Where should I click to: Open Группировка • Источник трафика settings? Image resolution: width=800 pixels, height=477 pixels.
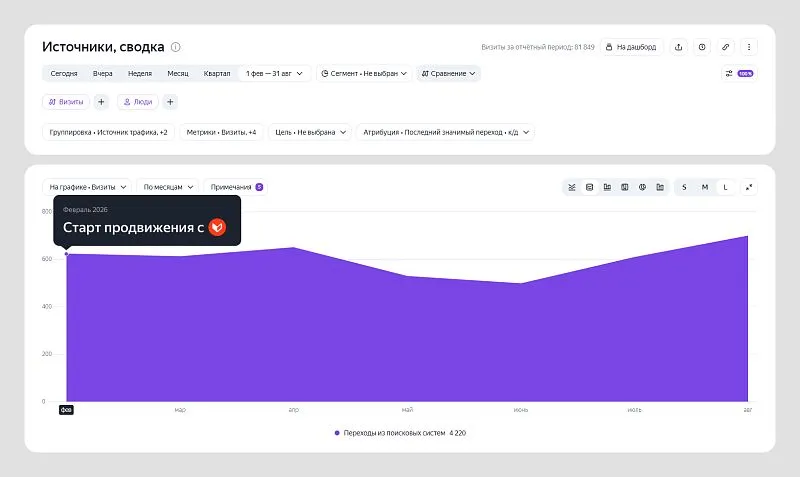point(108,132)
